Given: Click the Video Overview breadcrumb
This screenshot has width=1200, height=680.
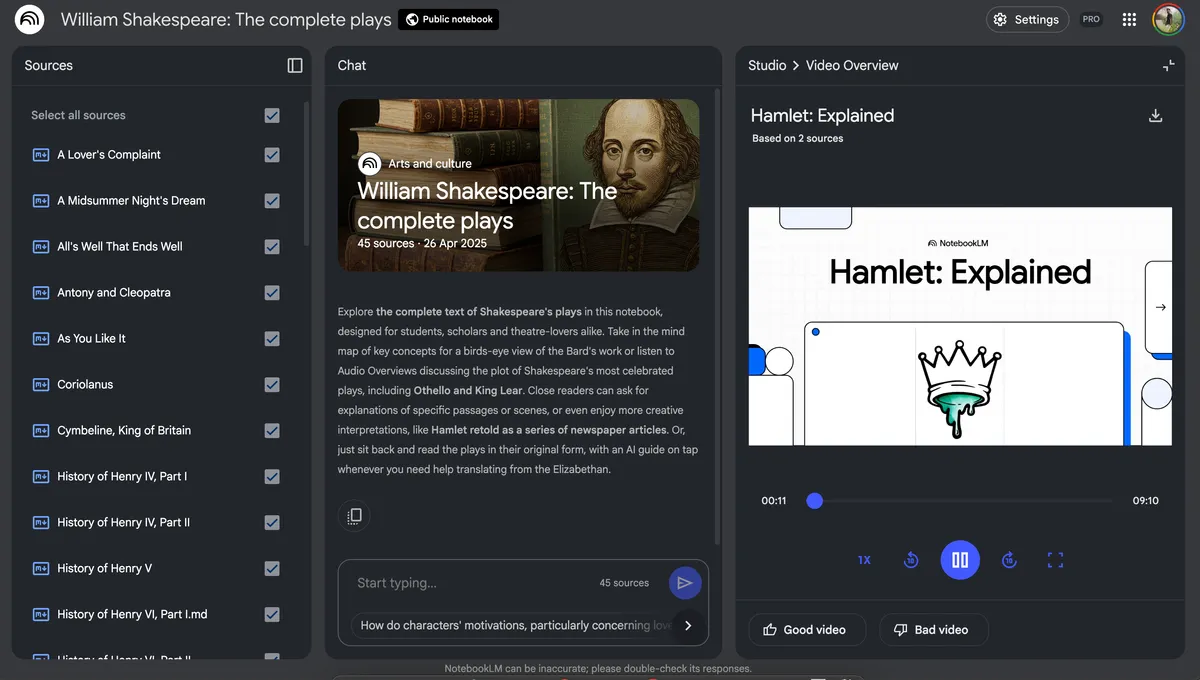Looking at the screenshot, I should coord(852,65).
